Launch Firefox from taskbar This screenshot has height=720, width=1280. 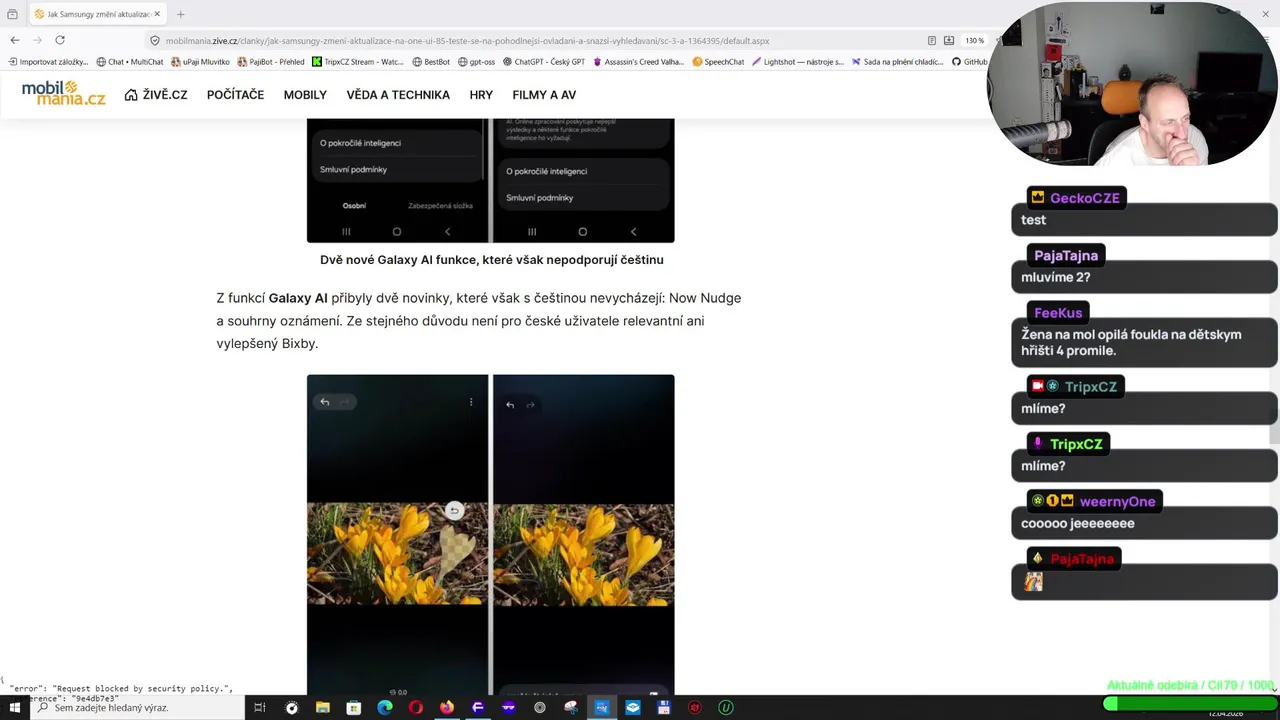[447, 708]
